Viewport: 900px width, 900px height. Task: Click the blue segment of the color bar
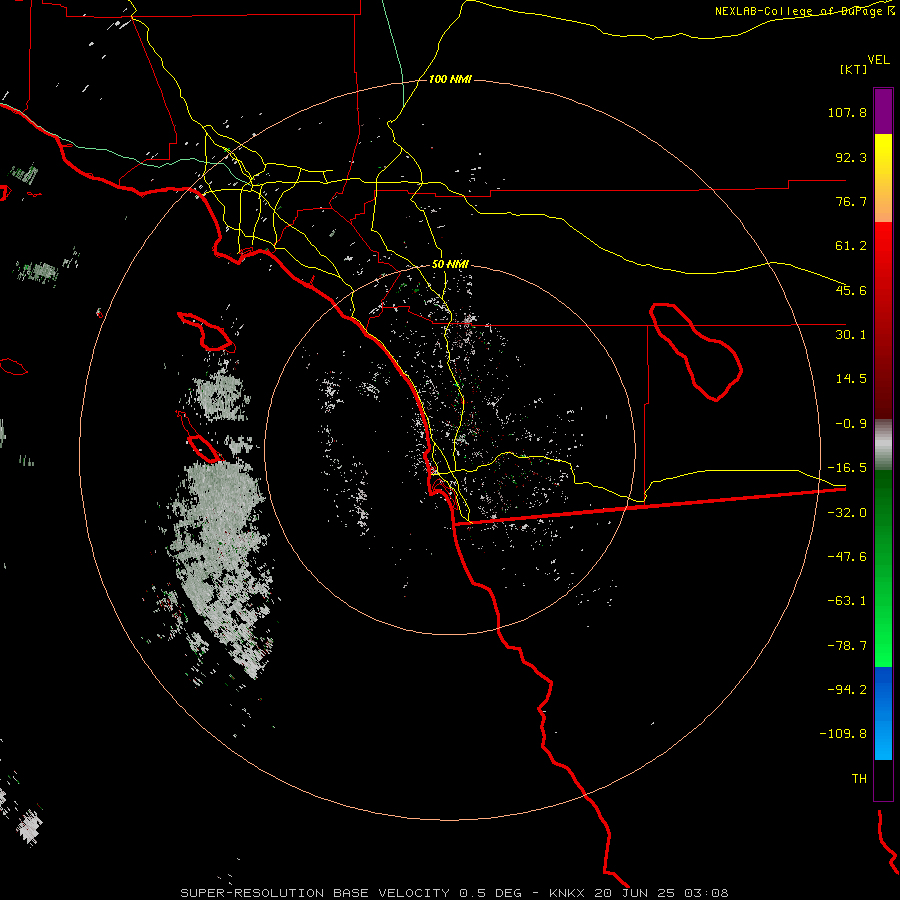[883, 713]
